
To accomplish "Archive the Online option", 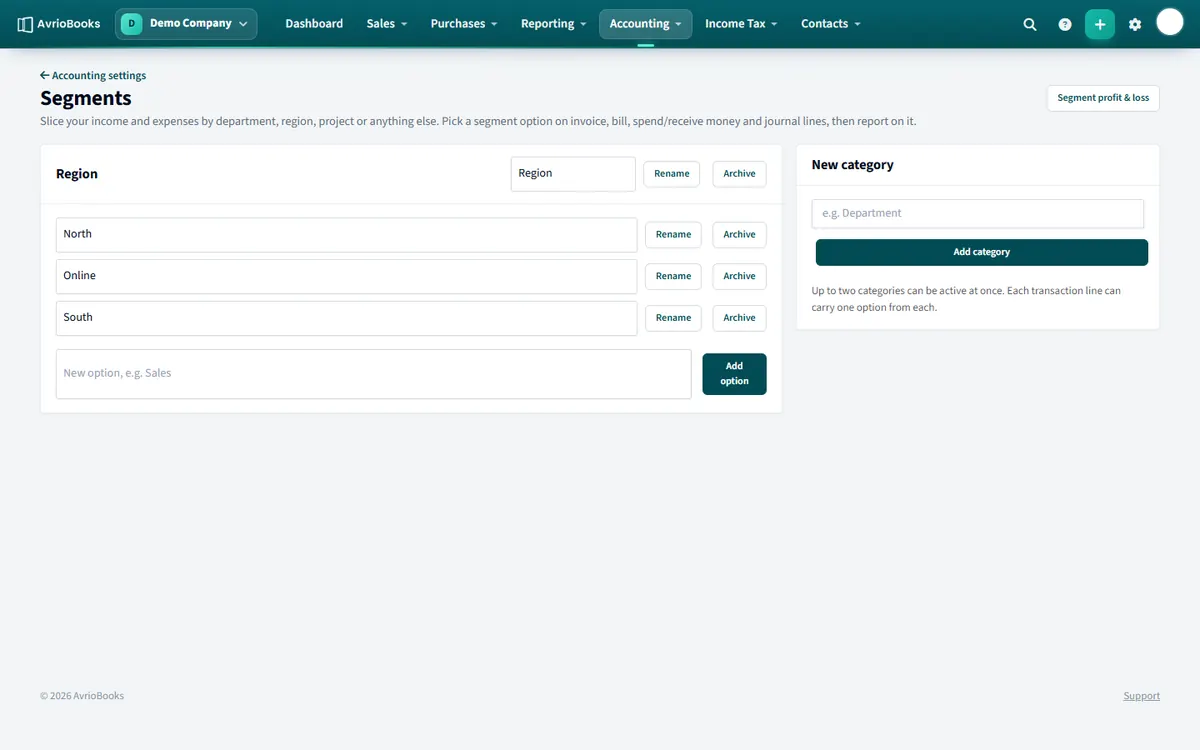I will [x=740, y=277].
